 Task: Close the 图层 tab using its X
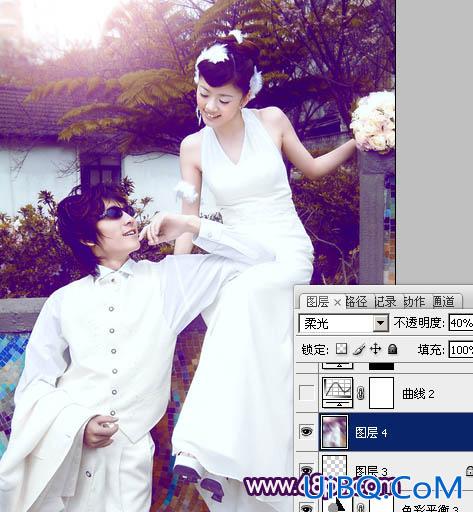point(337,302)
